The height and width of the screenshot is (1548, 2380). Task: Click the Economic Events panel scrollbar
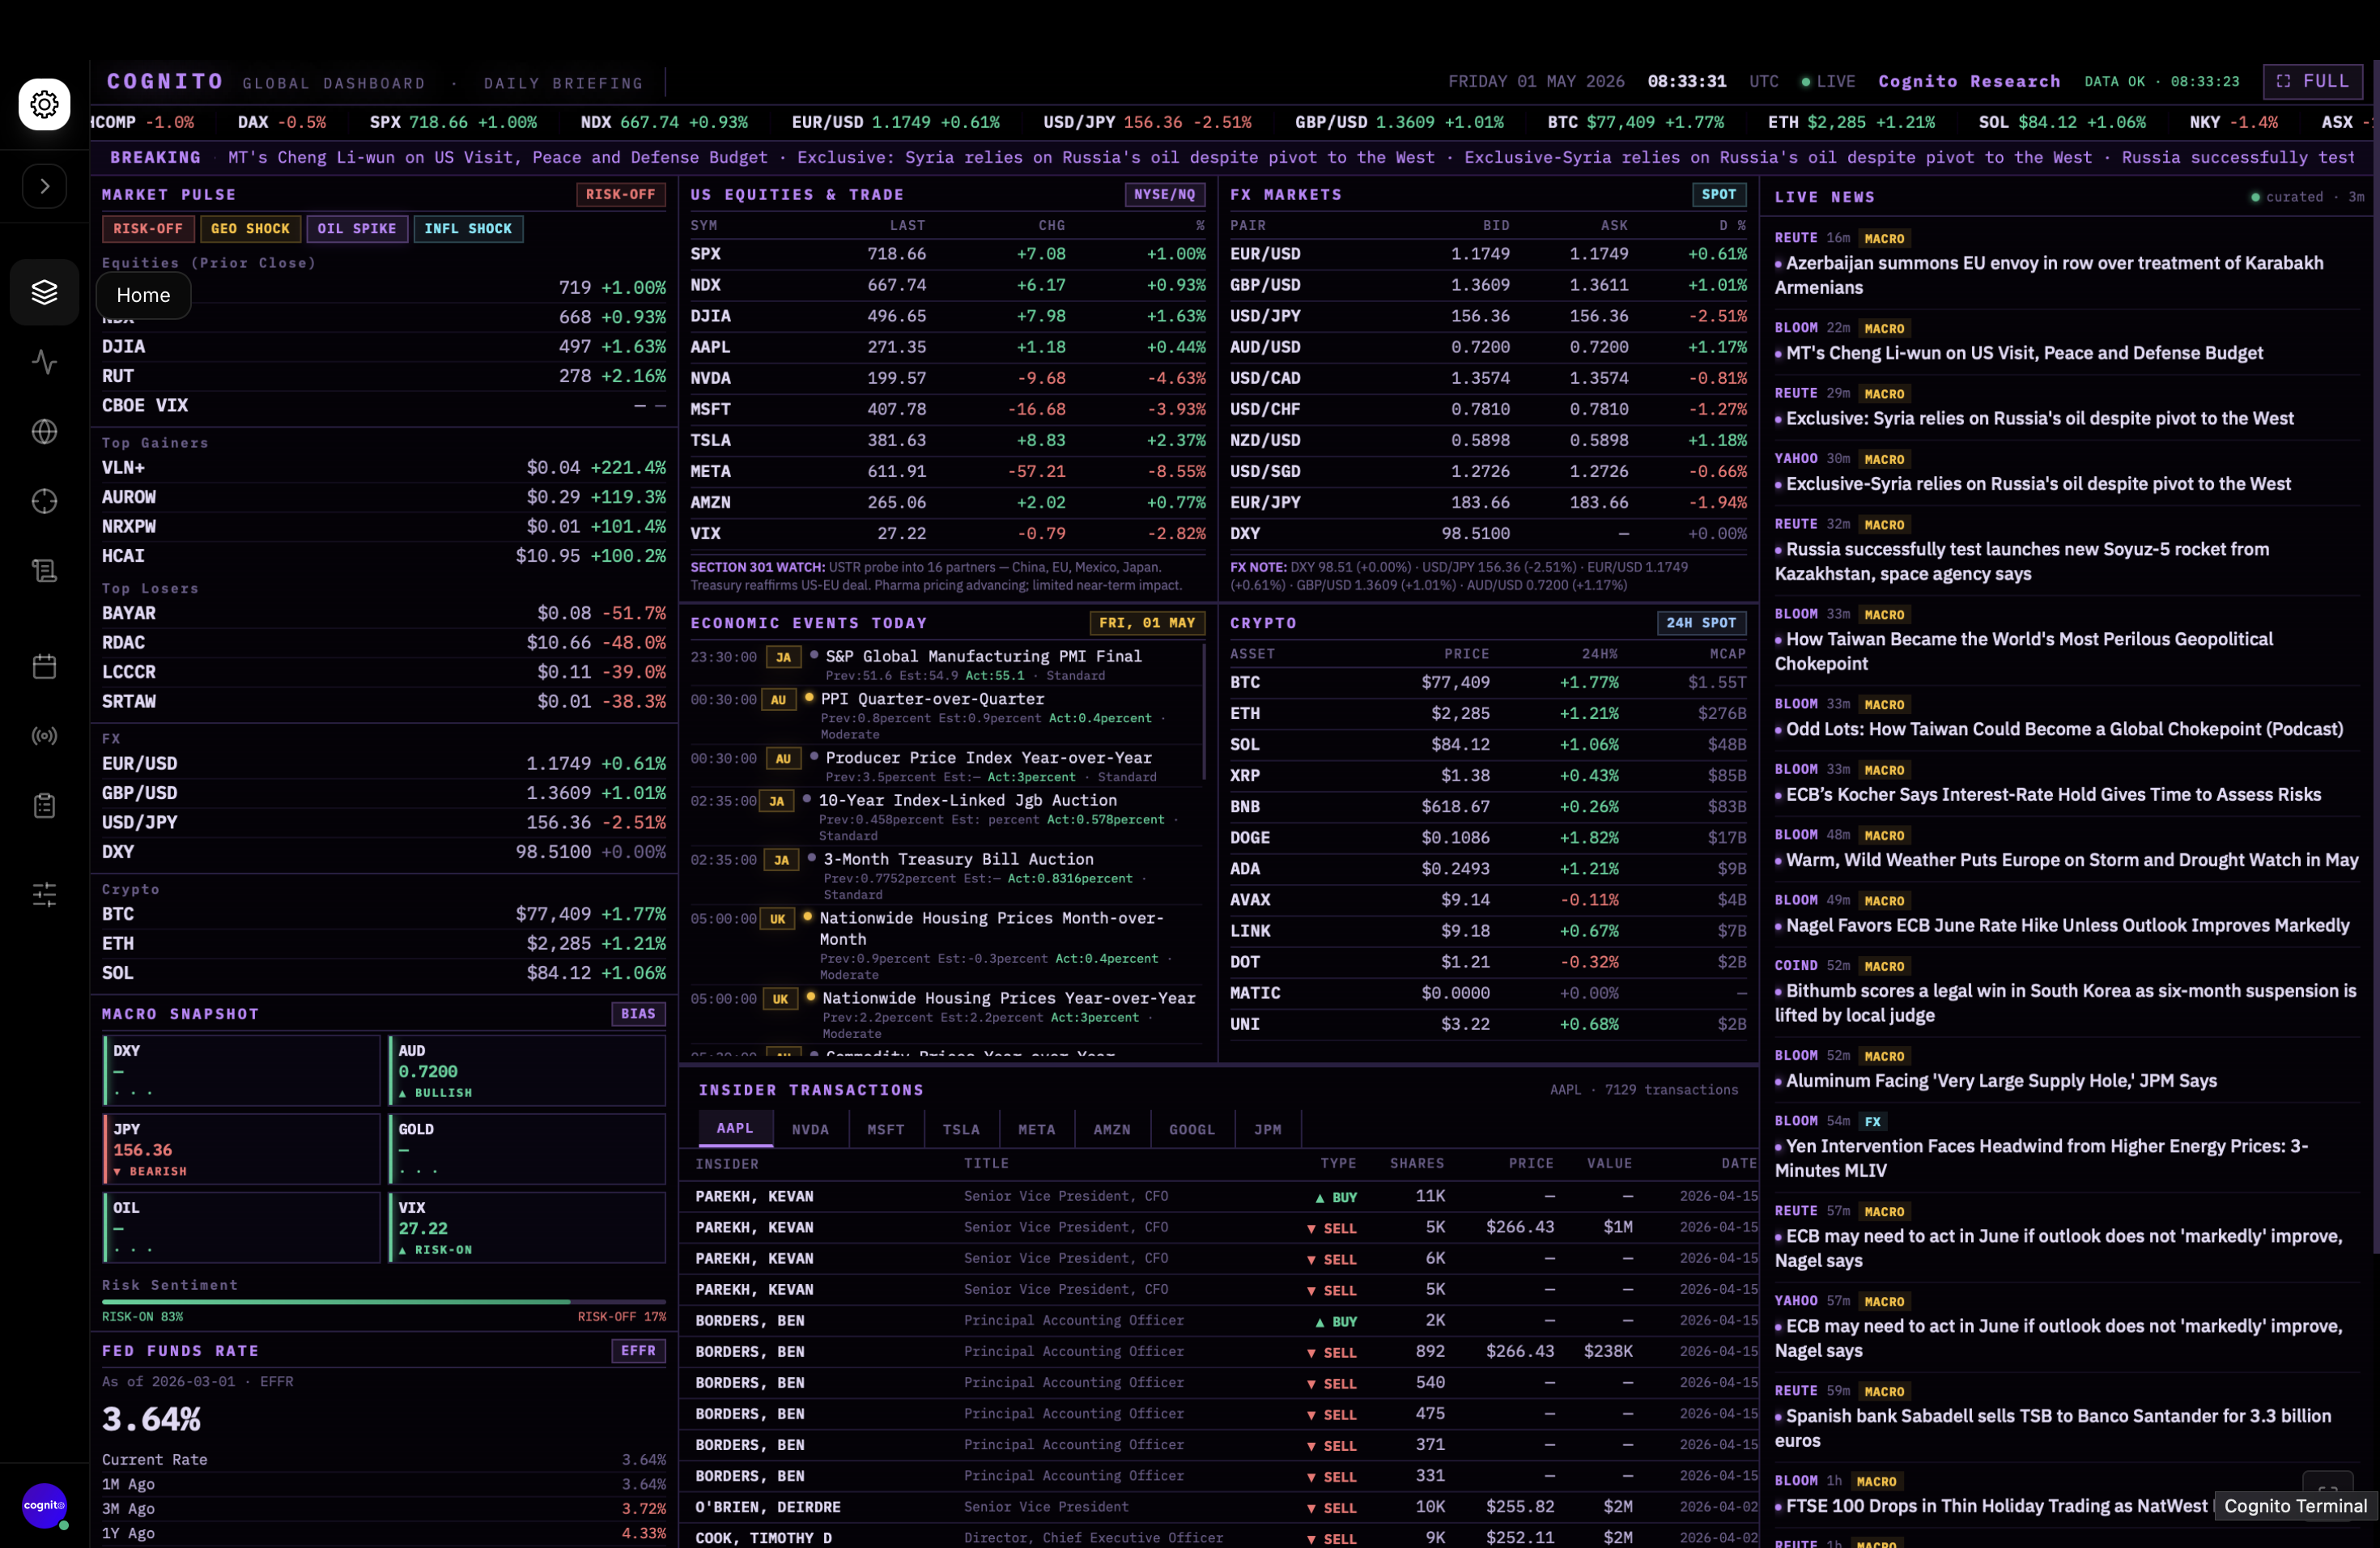1204,711
